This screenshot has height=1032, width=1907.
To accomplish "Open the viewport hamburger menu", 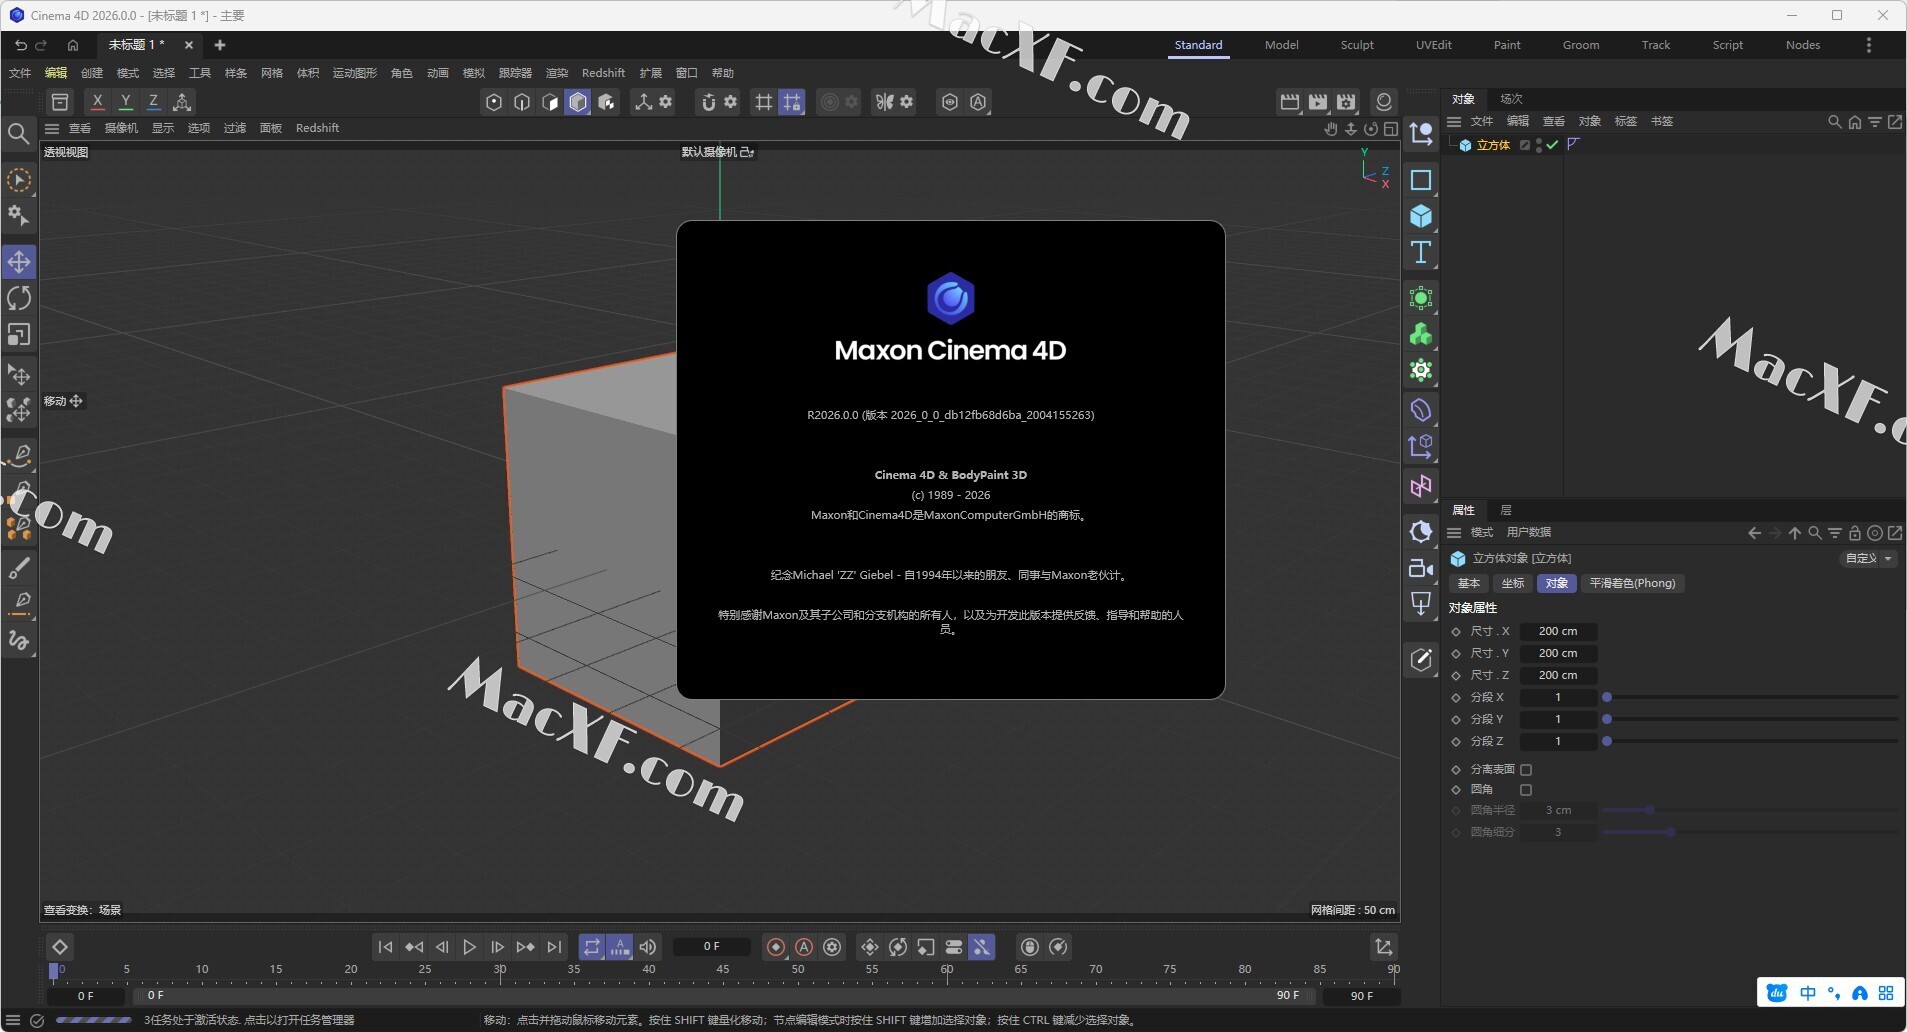I will pyautogui.click(x=52, y=128).
